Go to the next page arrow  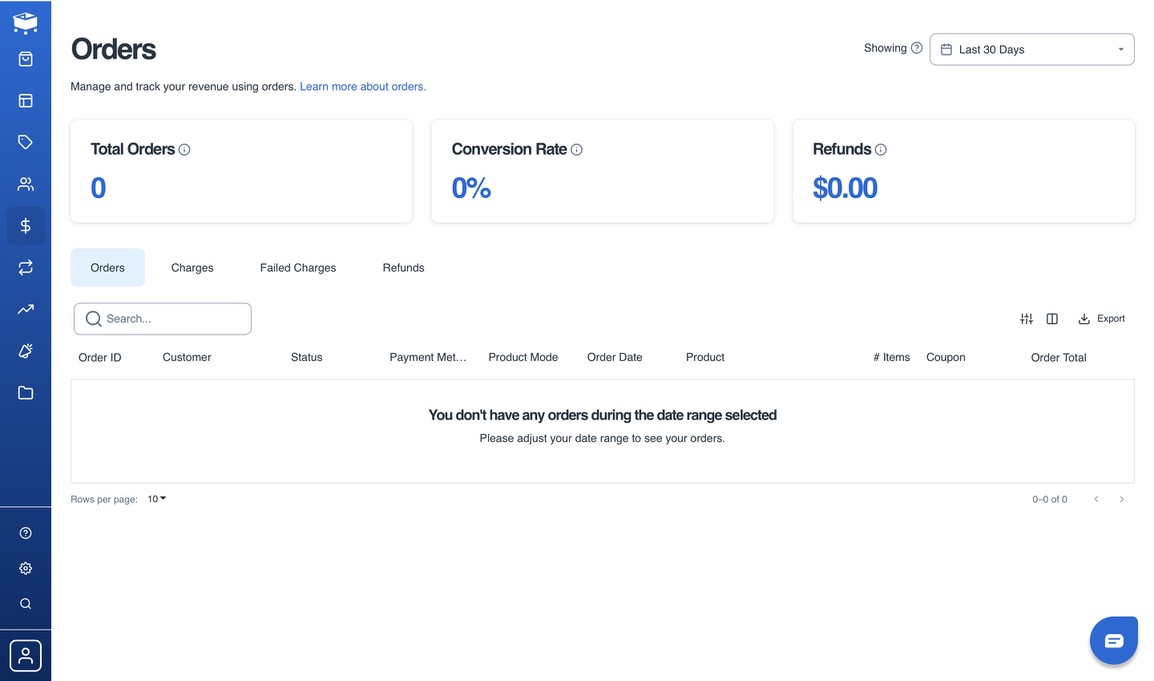click(x=1122, y=499)
